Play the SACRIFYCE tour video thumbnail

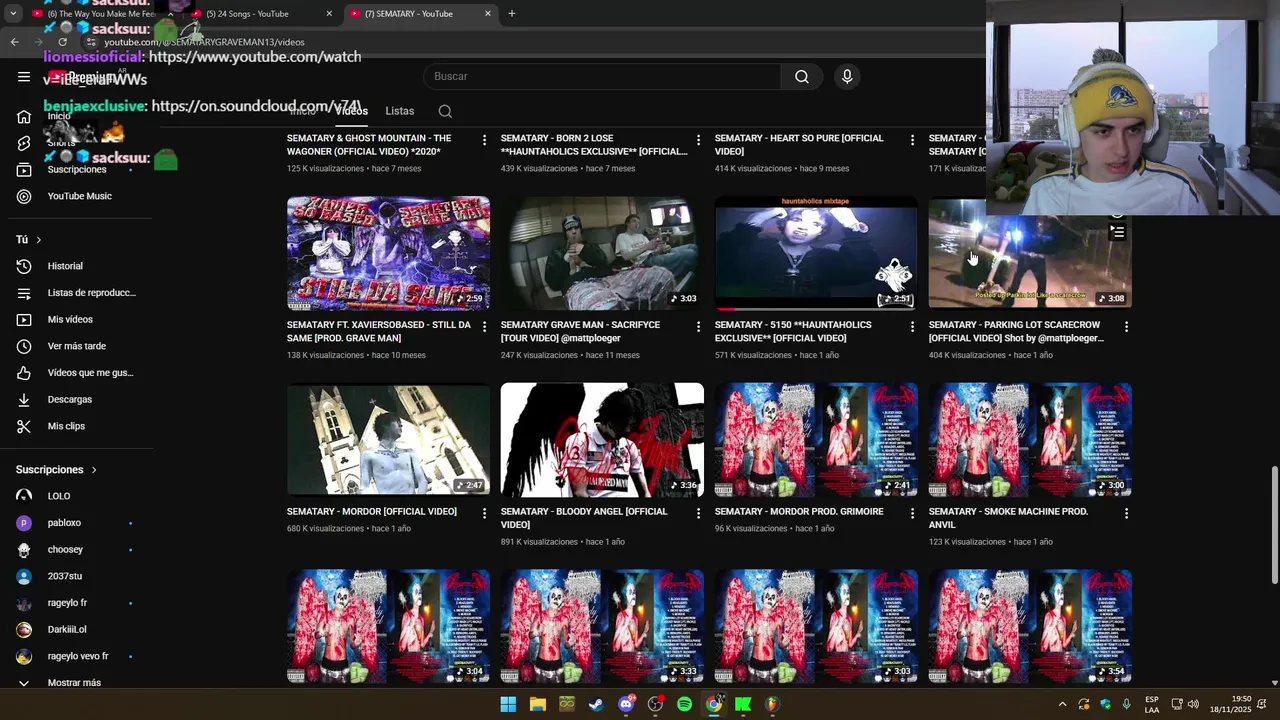click(x=602, y=253)
